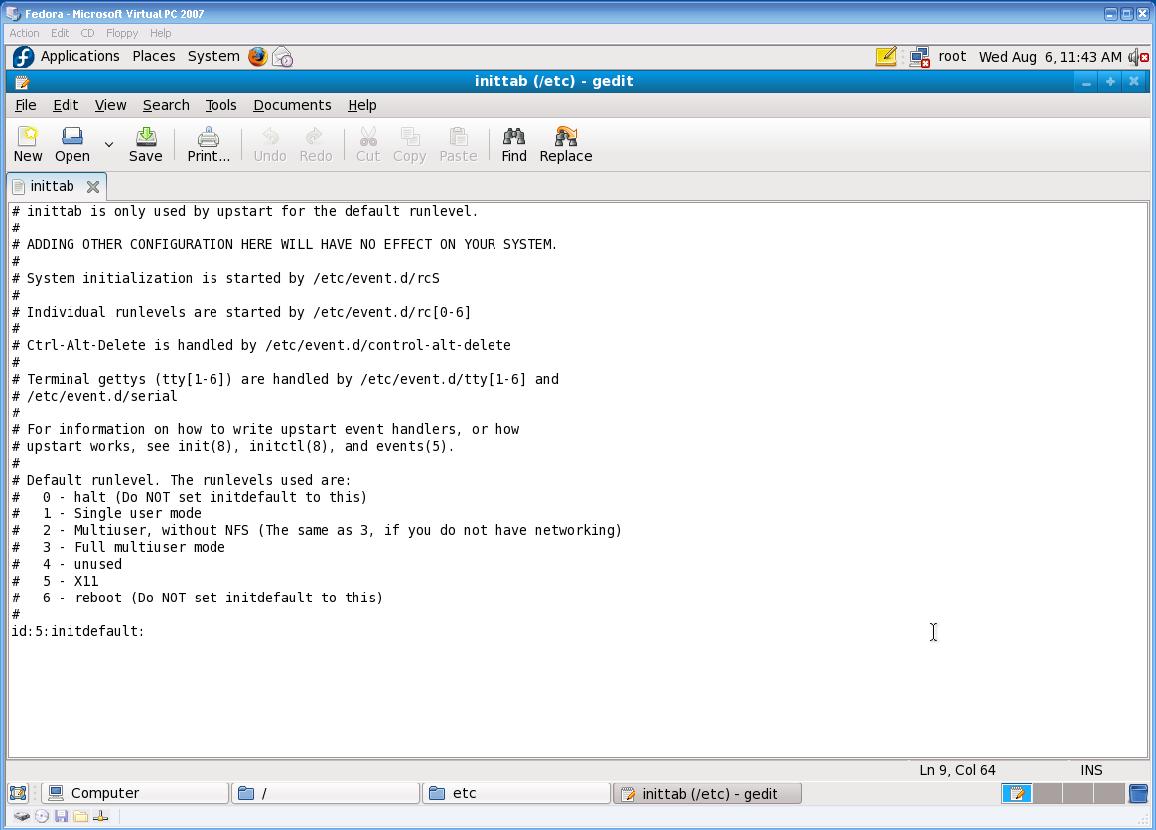Switch to the etc folder taskbar window
This screenshot has height=830, width=1156.
coord(516,793)
